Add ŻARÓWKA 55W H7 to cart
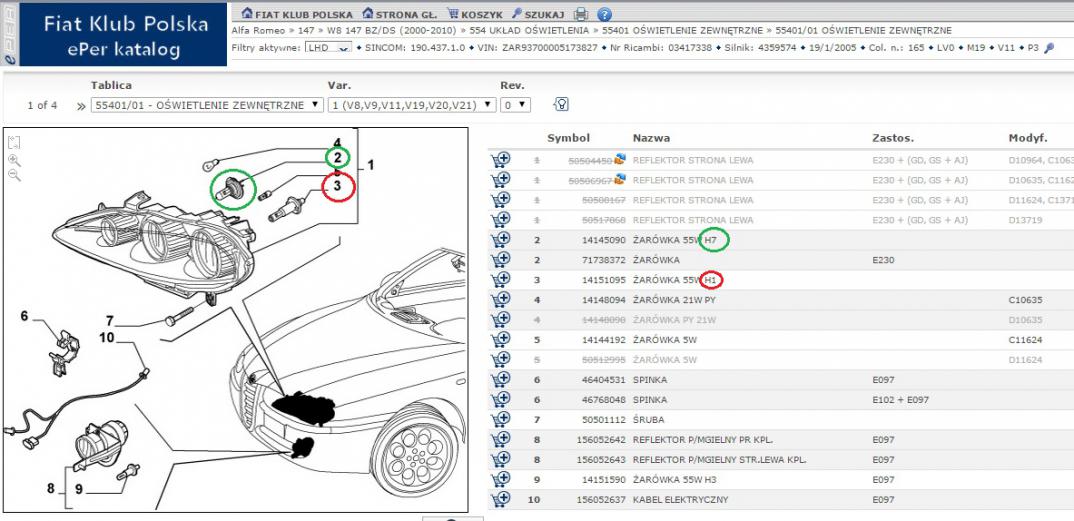The height and width of the screenshot is (521, 1074). (500, 241)
